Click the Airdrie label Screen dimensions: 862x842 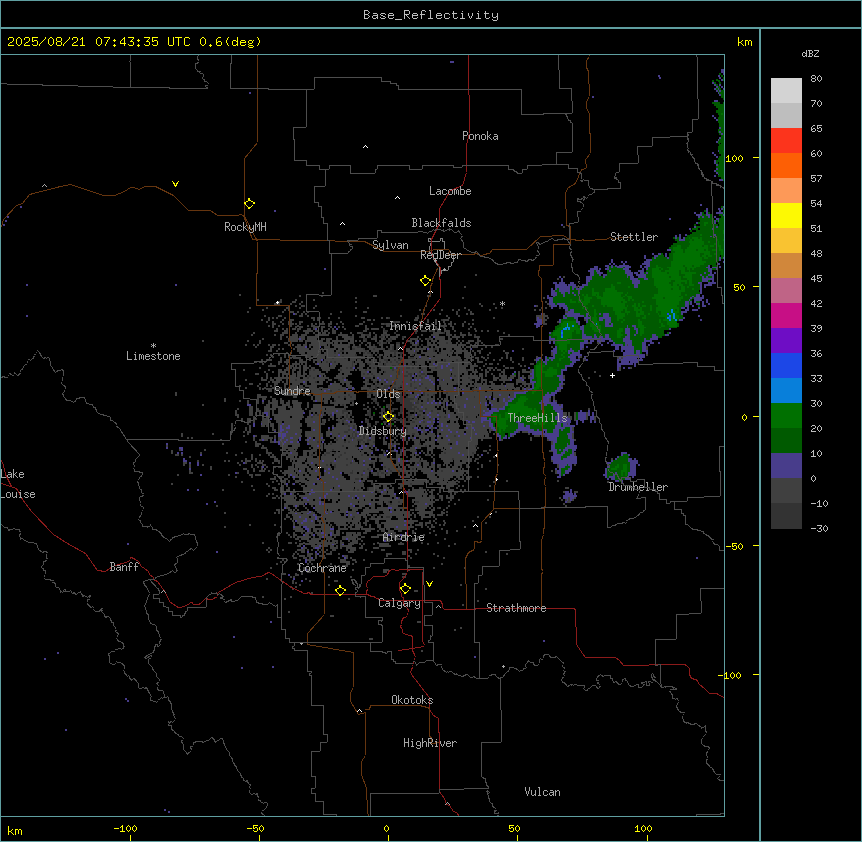404,537
